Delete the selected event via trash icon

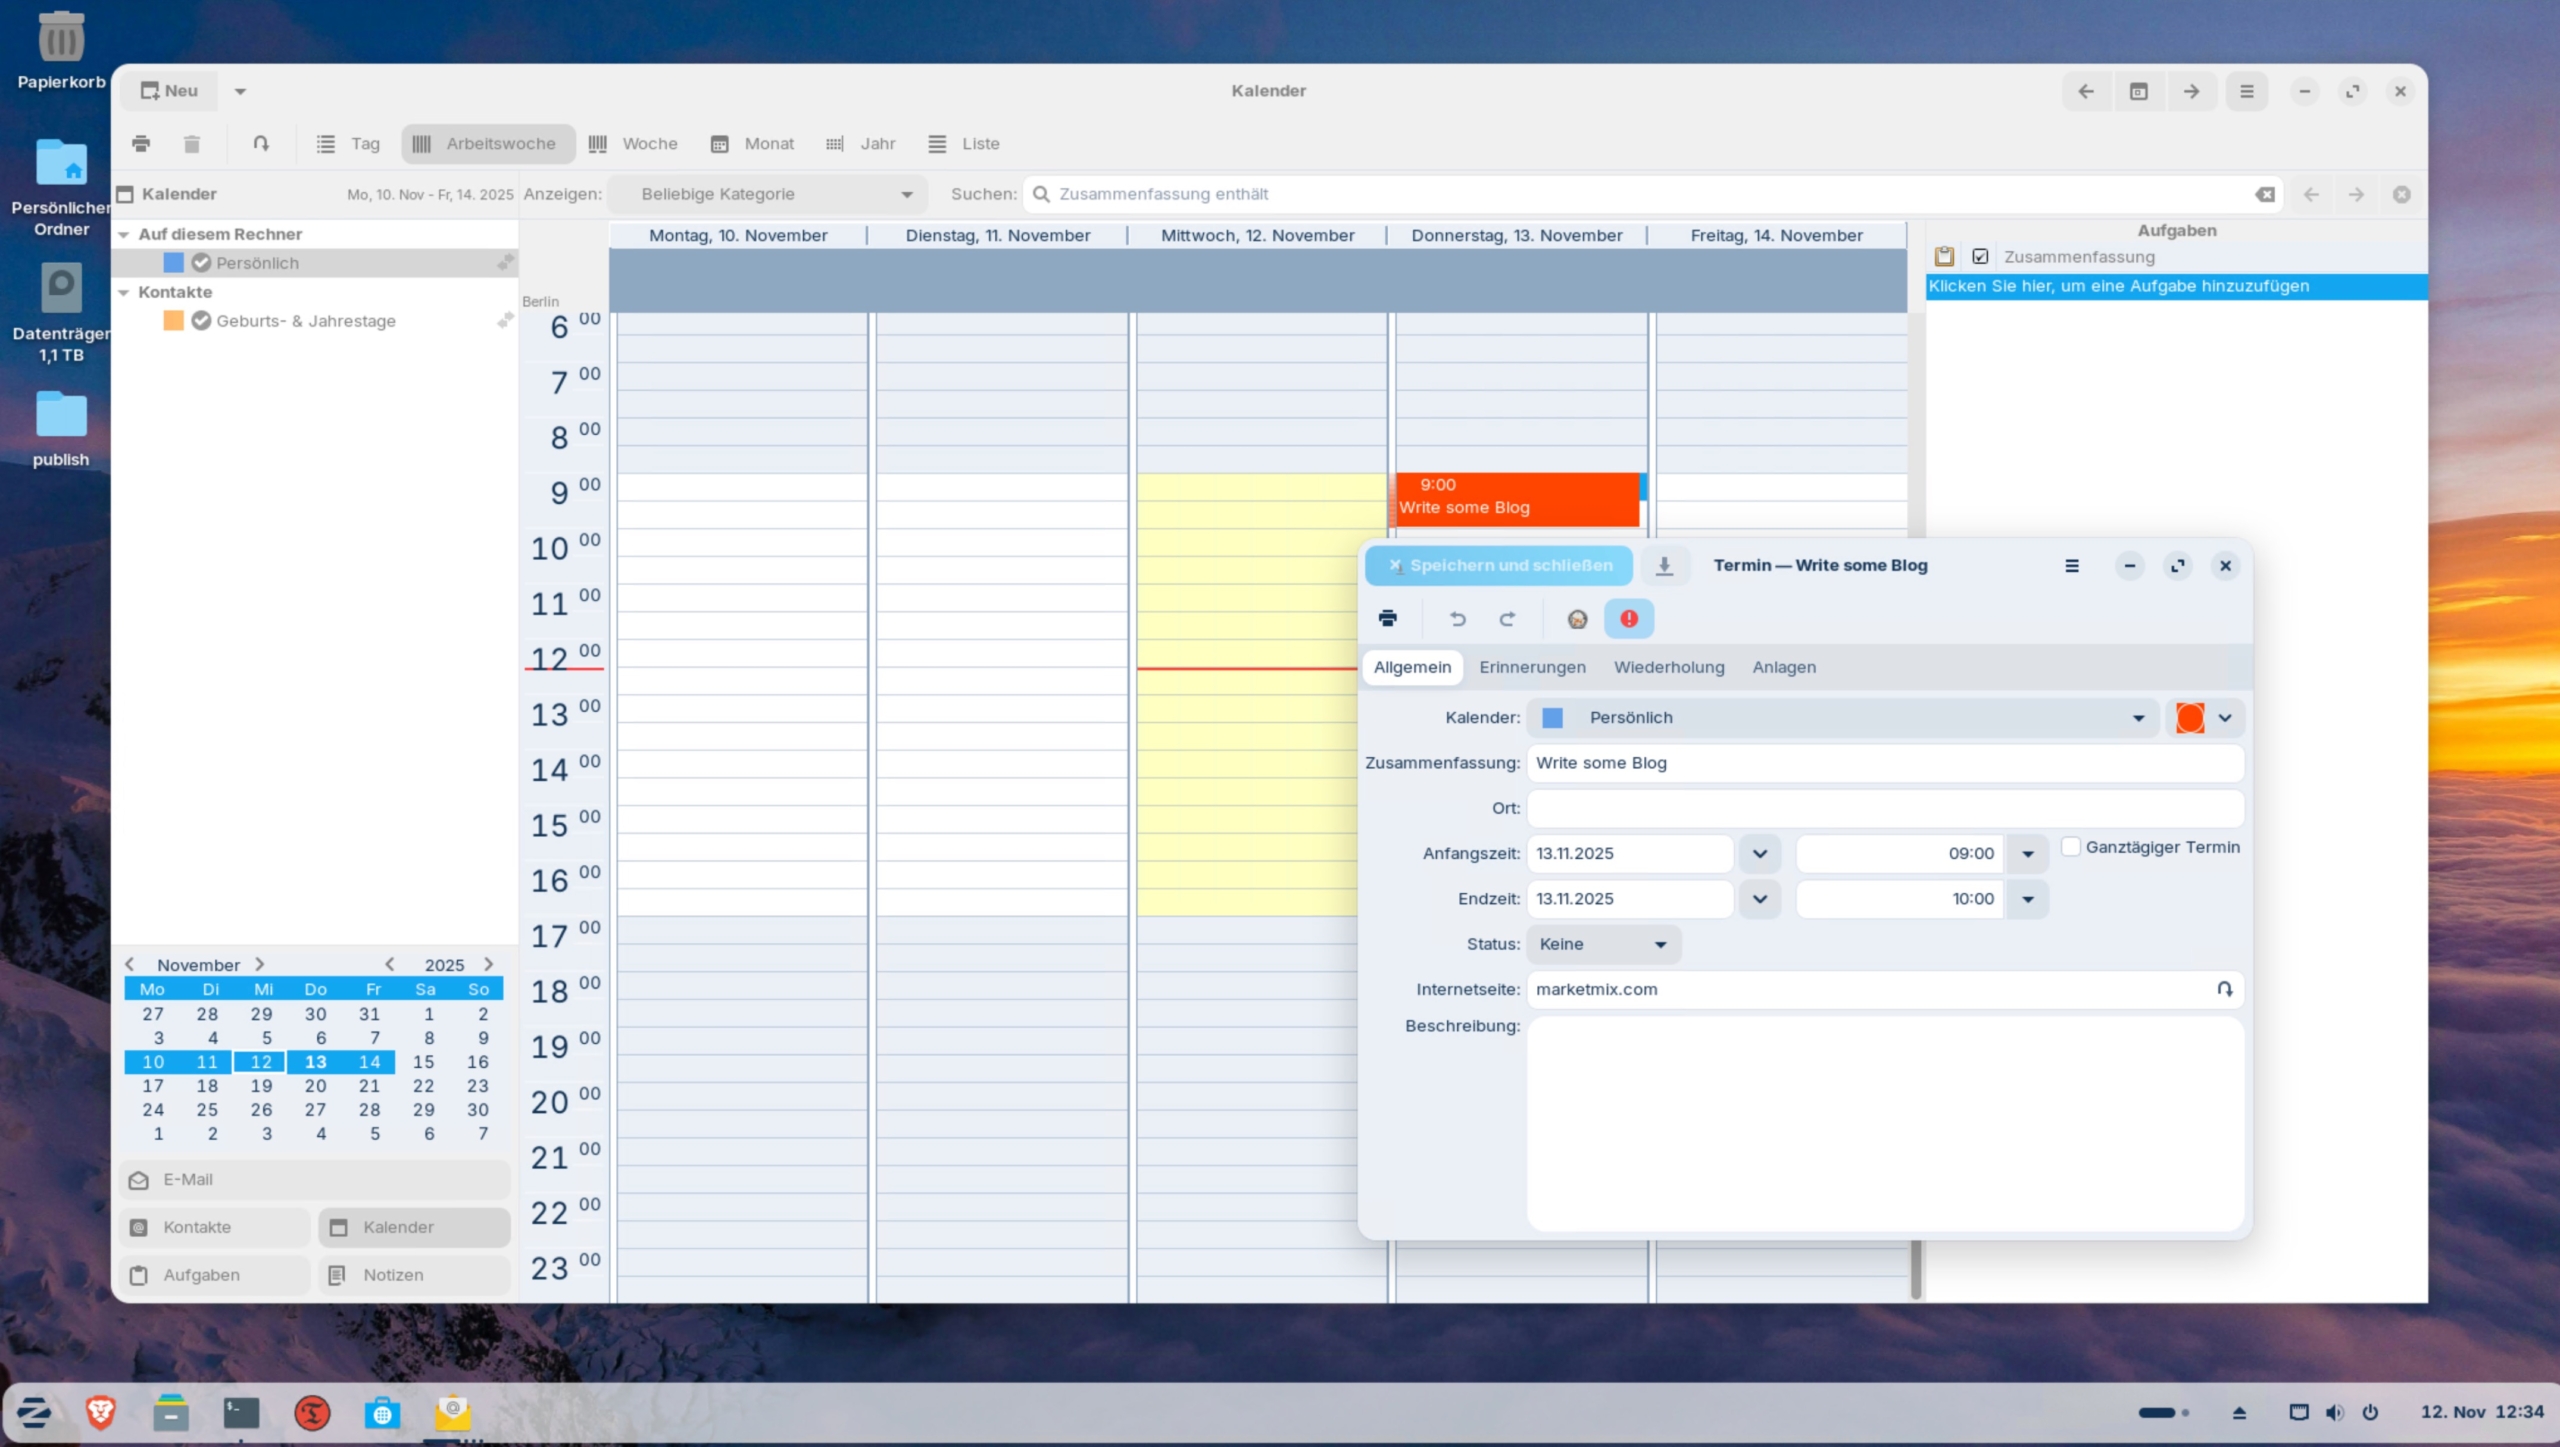click(192, 143)
